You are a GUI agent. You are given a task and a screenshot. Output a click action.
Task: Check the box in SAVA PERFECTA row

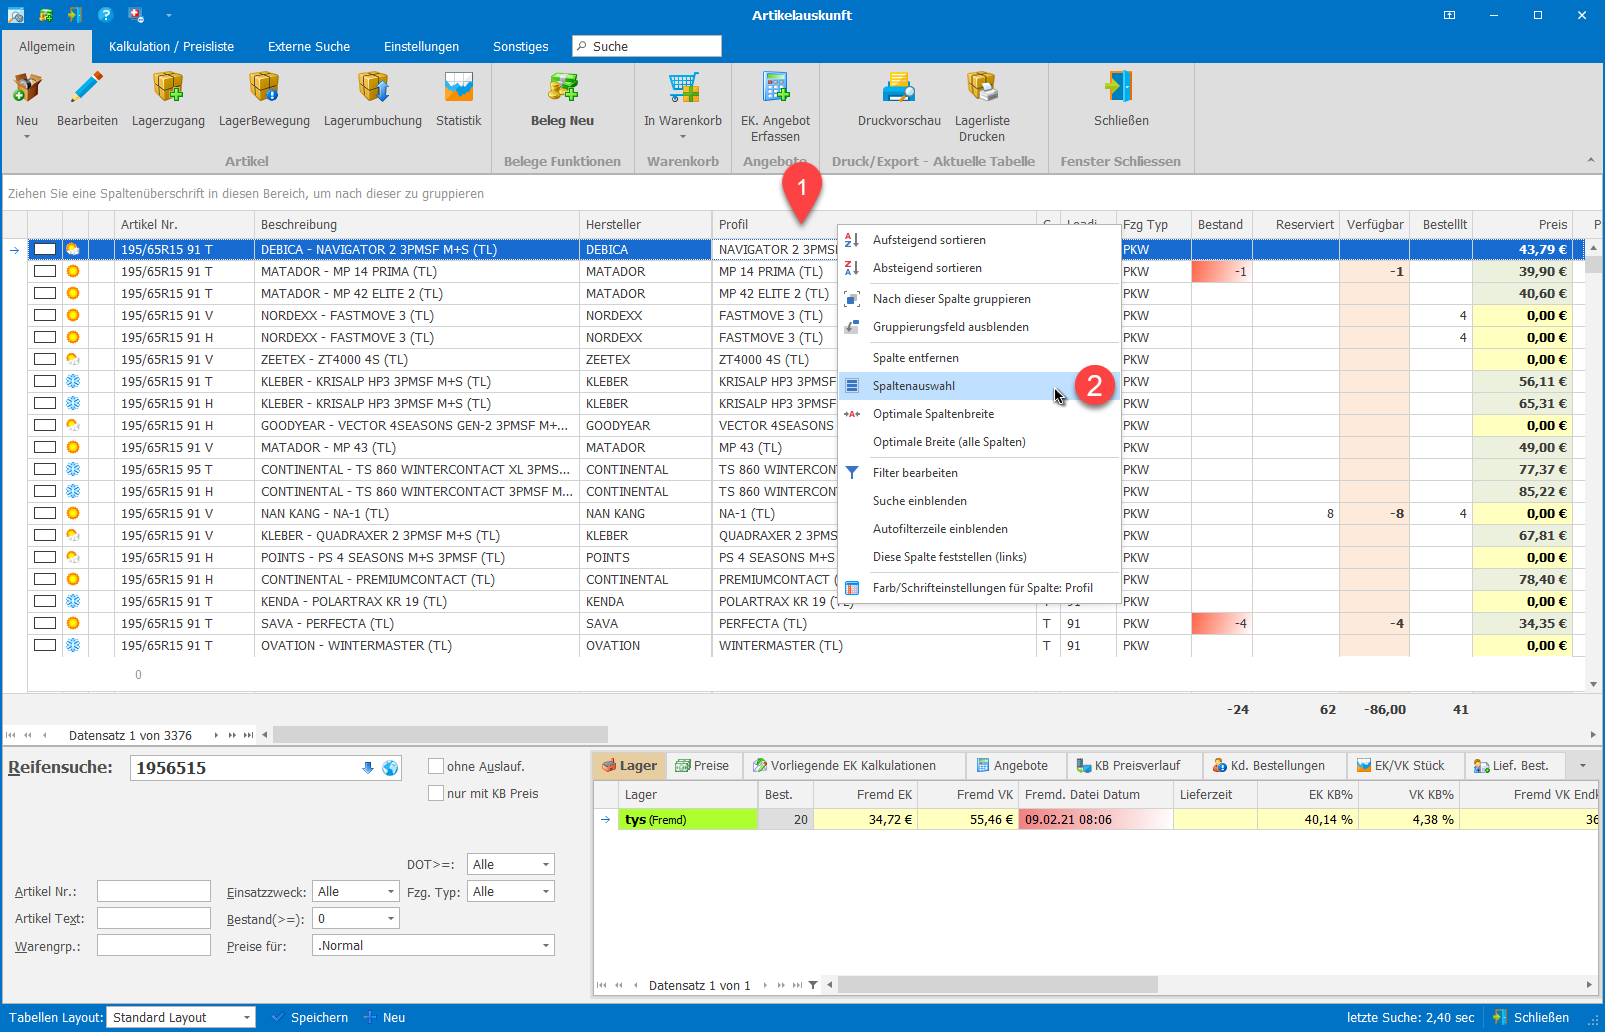45,623
